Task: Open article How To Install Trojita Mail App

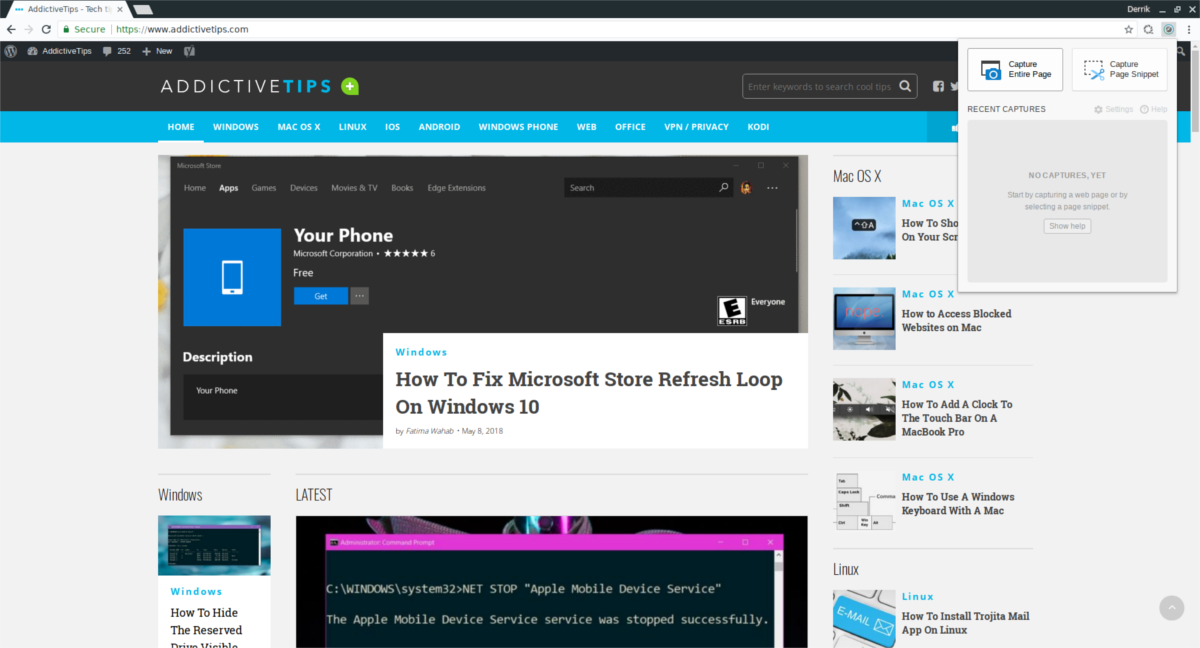Action: [965, 623]
